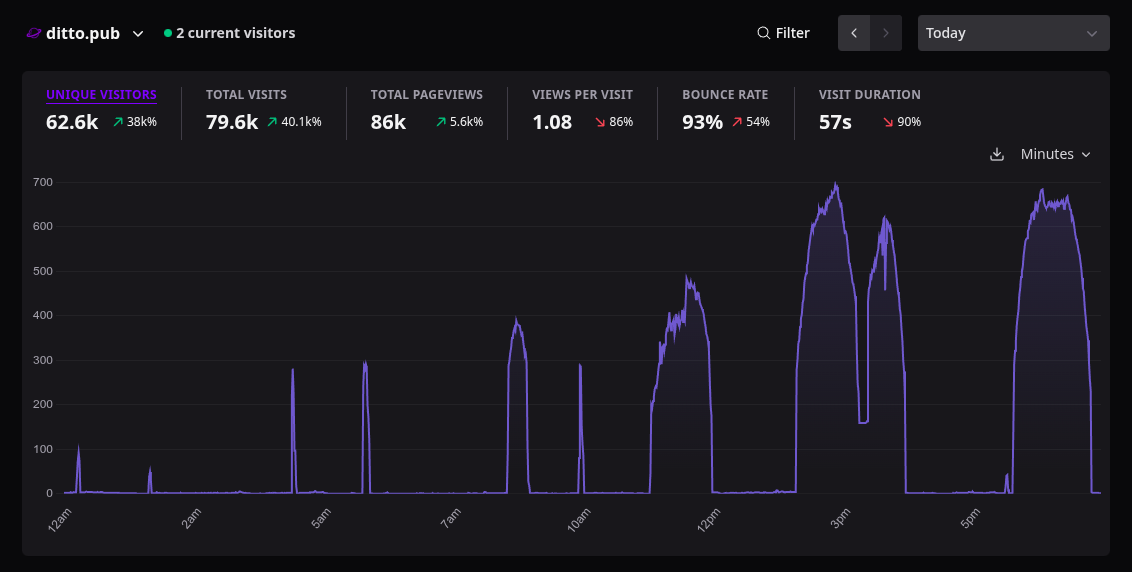The width and height of the screenshot is (1132, 572).
Task: Click green current visitors status dot
Action: [168, 33]
